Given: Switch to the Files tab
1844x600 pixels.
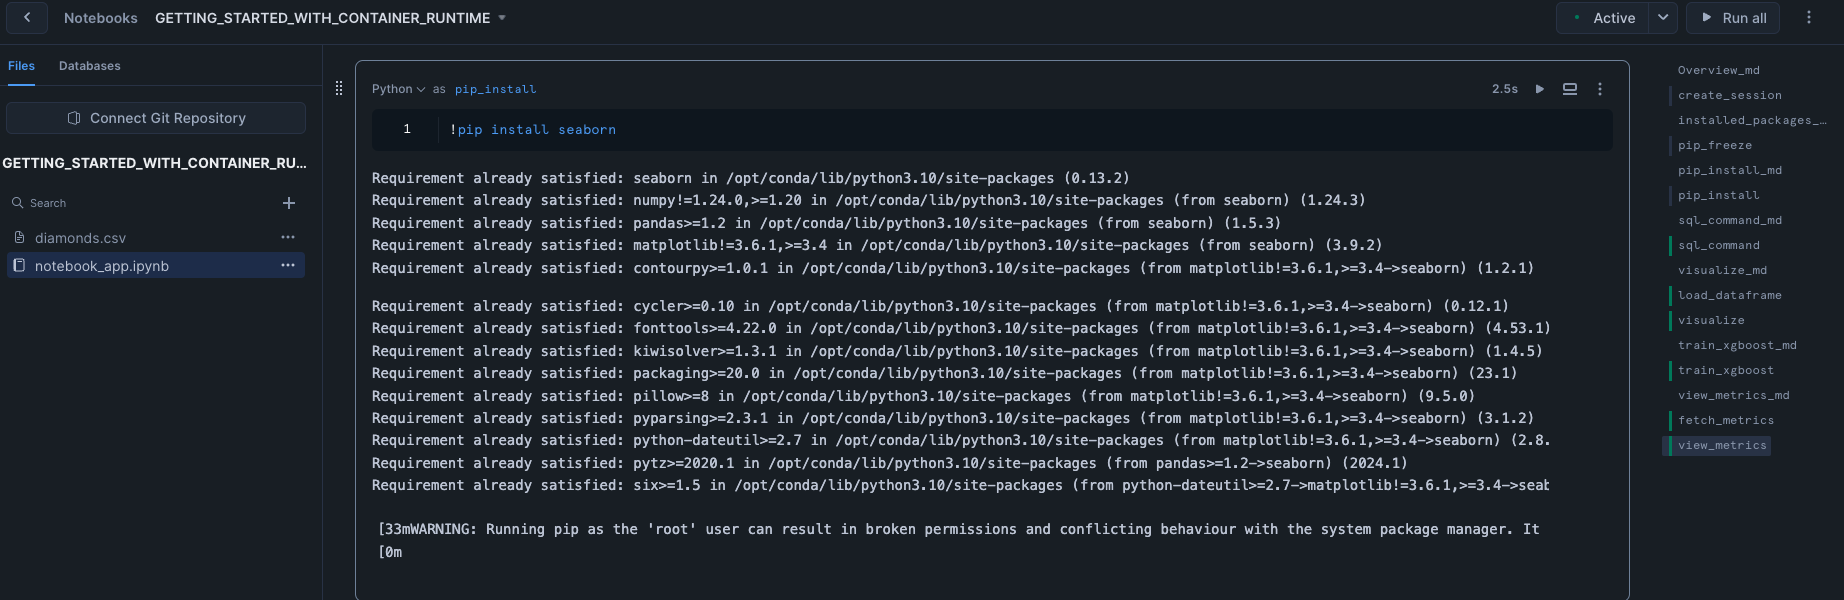Looking at the screenshot, I should coord(21,66).
